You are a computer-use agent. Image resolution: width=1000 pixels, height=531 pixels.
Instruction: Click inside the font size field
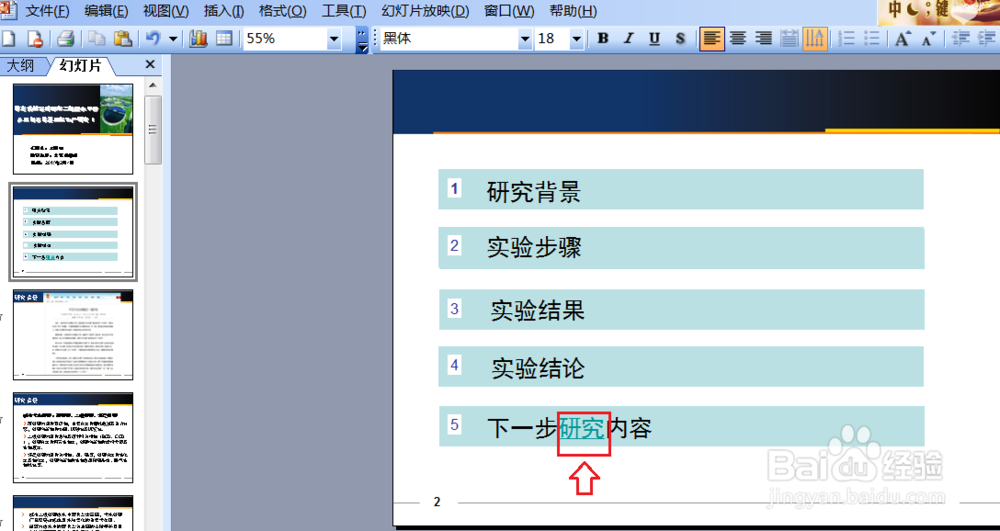coord(552,39)
